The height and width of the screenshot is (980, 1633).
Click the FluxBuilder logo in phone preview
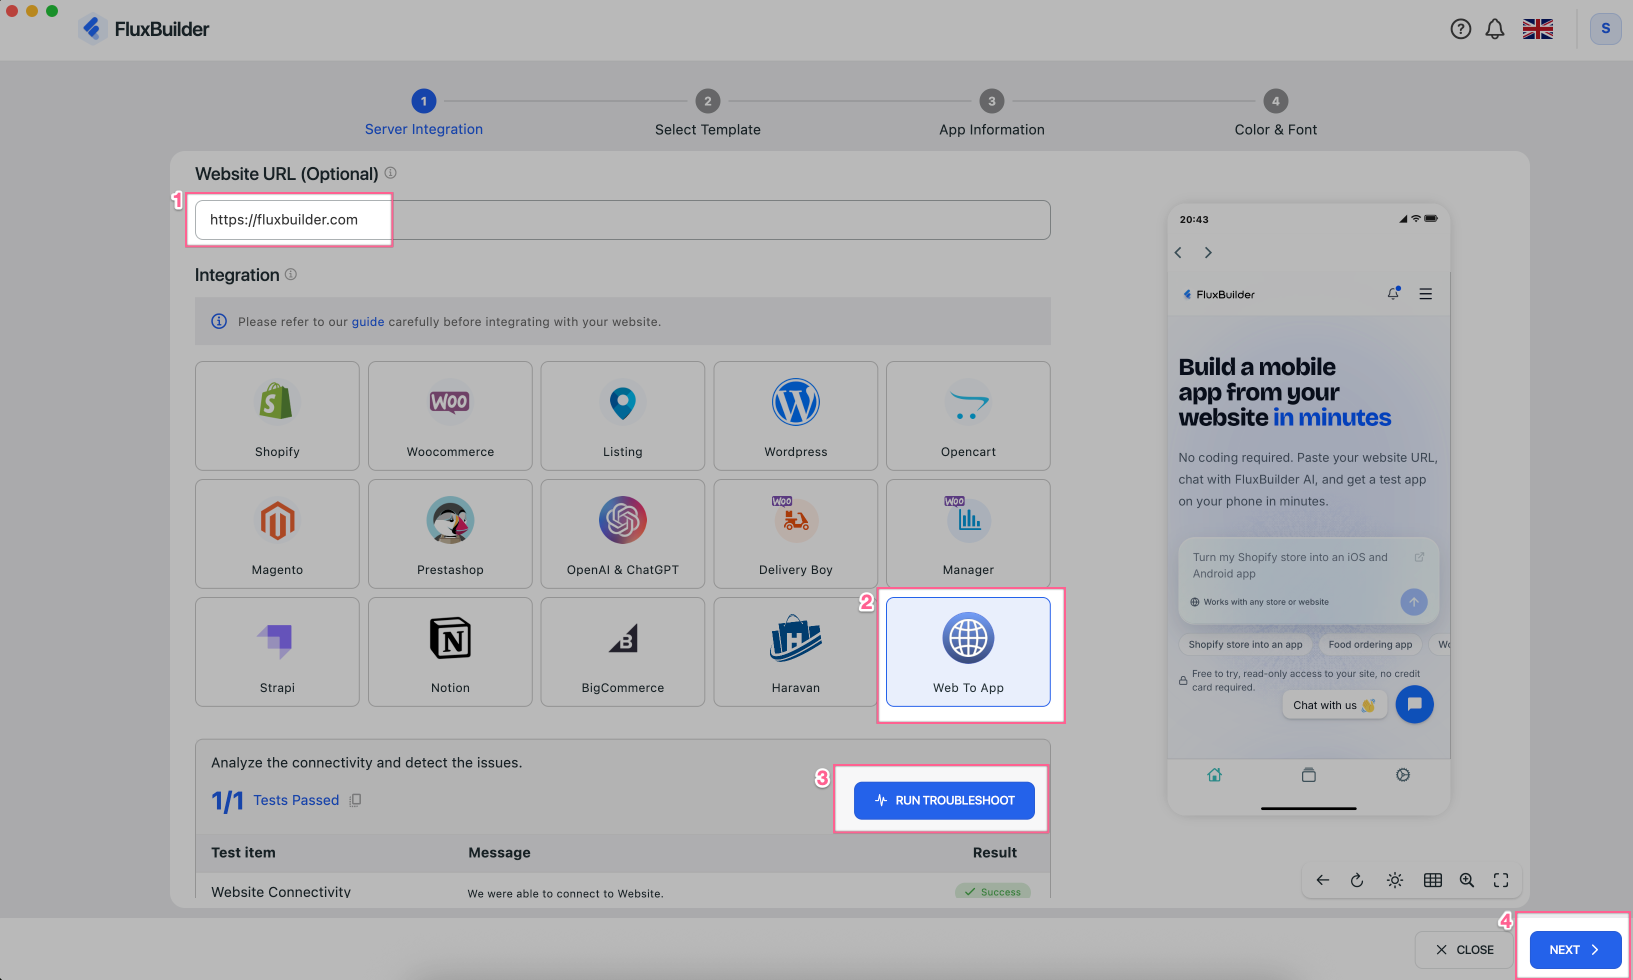tap(1219, 294)
